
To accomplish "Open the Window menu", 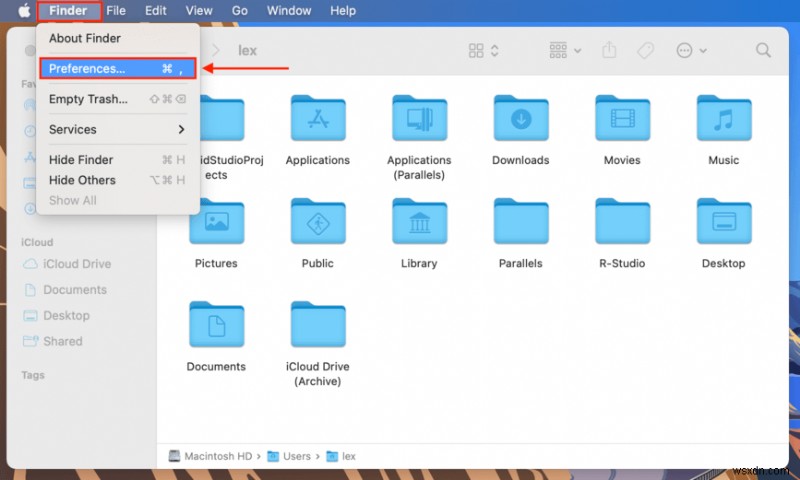I will [289, 11].
